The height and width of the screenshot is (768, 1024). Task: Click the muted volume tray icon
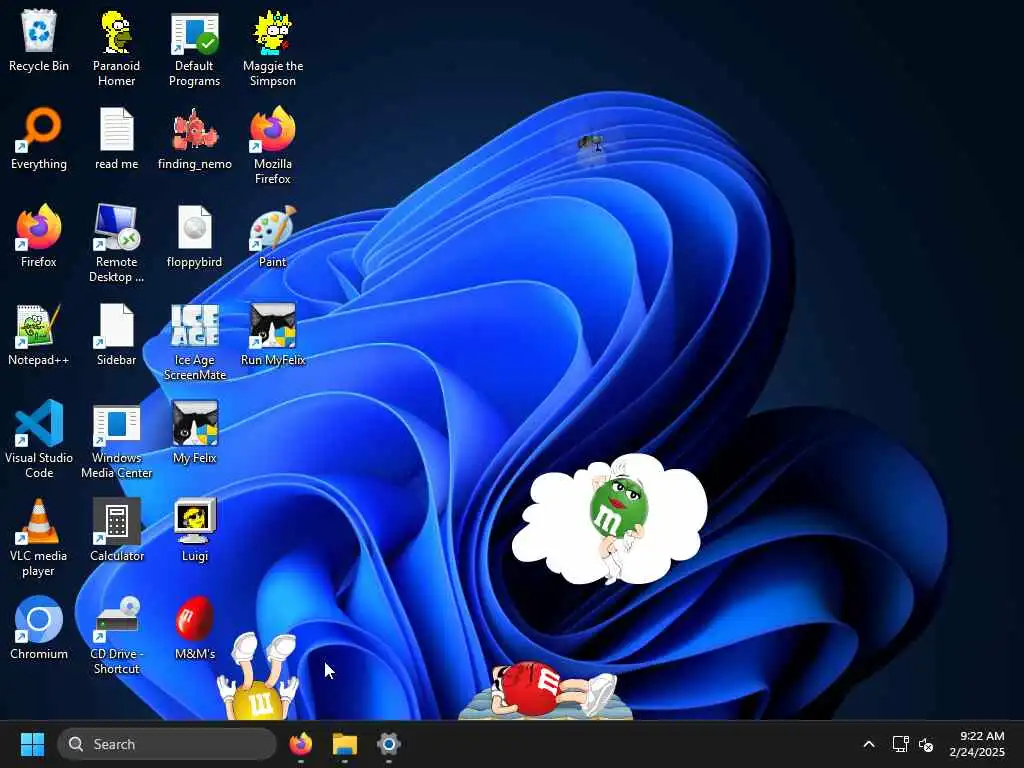point(926,744)
